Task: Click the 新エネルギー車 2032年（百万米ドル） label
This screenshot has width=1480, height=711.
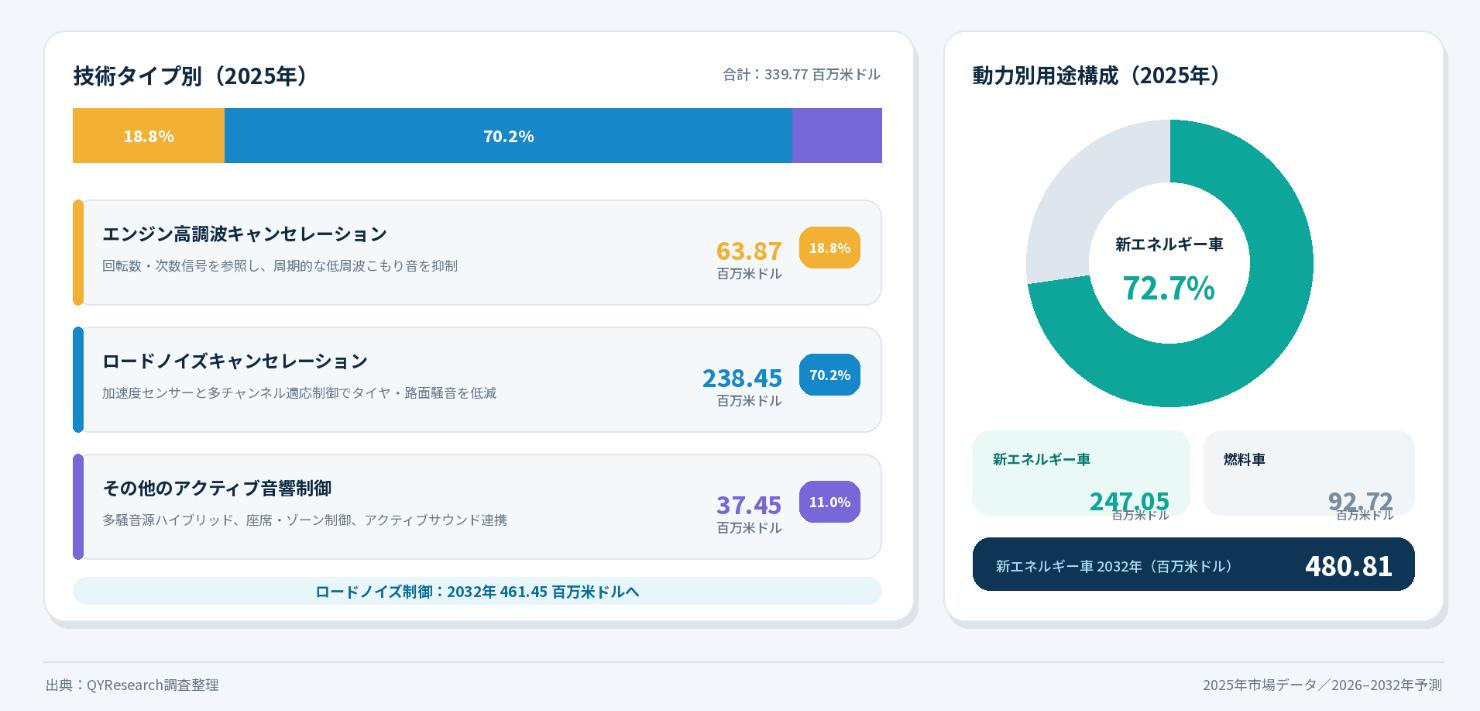Action: (1114, 566)
